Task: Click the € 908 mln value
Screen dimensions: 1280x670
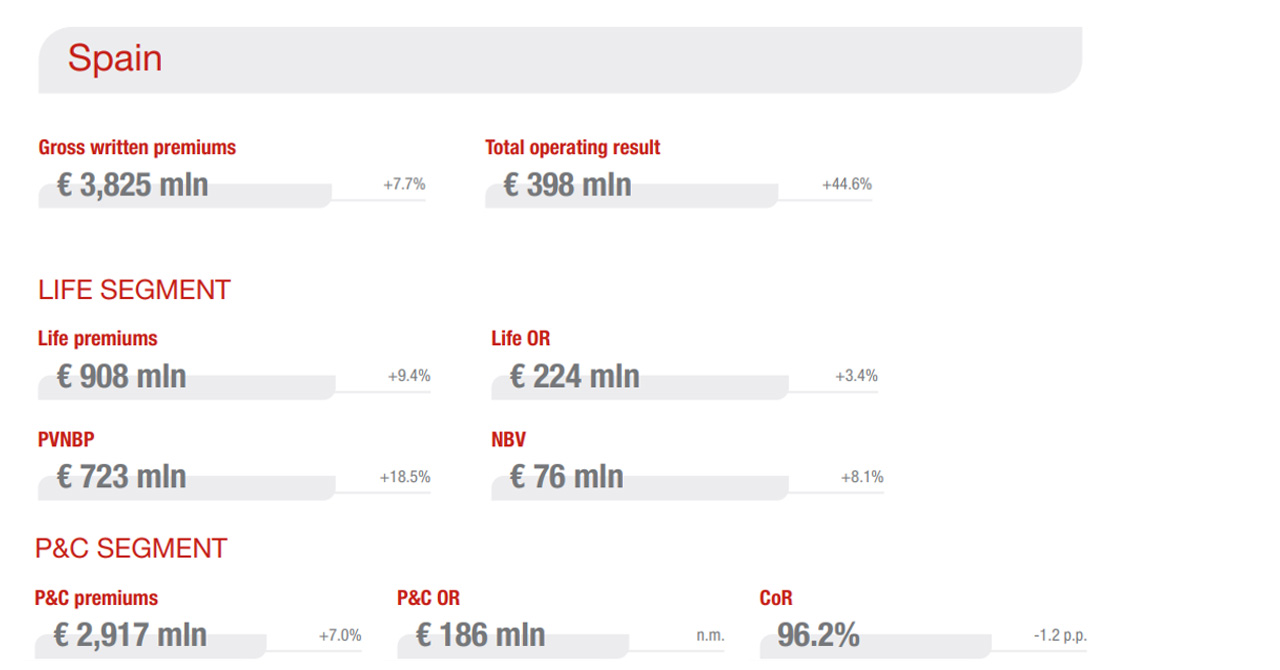Action: [121, 377]
